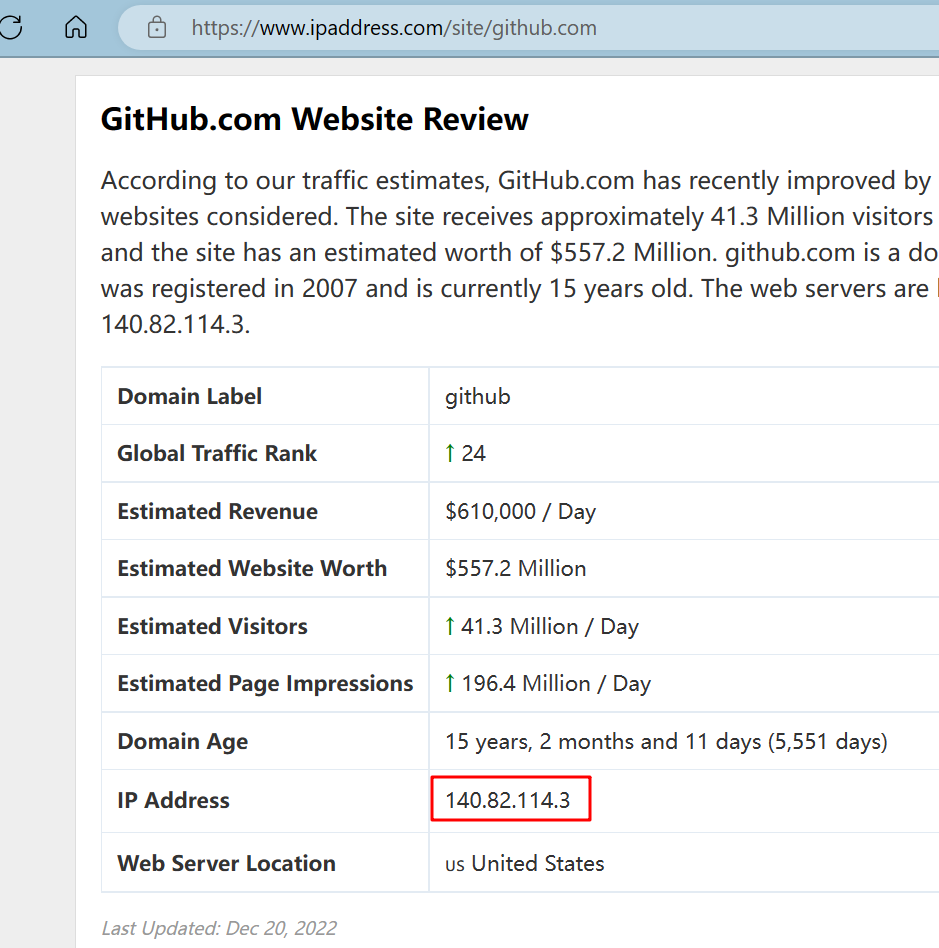Select the GitHub.com Website Review heading
The width and height of the screenshot is (939, 948).
pos(314,119)
